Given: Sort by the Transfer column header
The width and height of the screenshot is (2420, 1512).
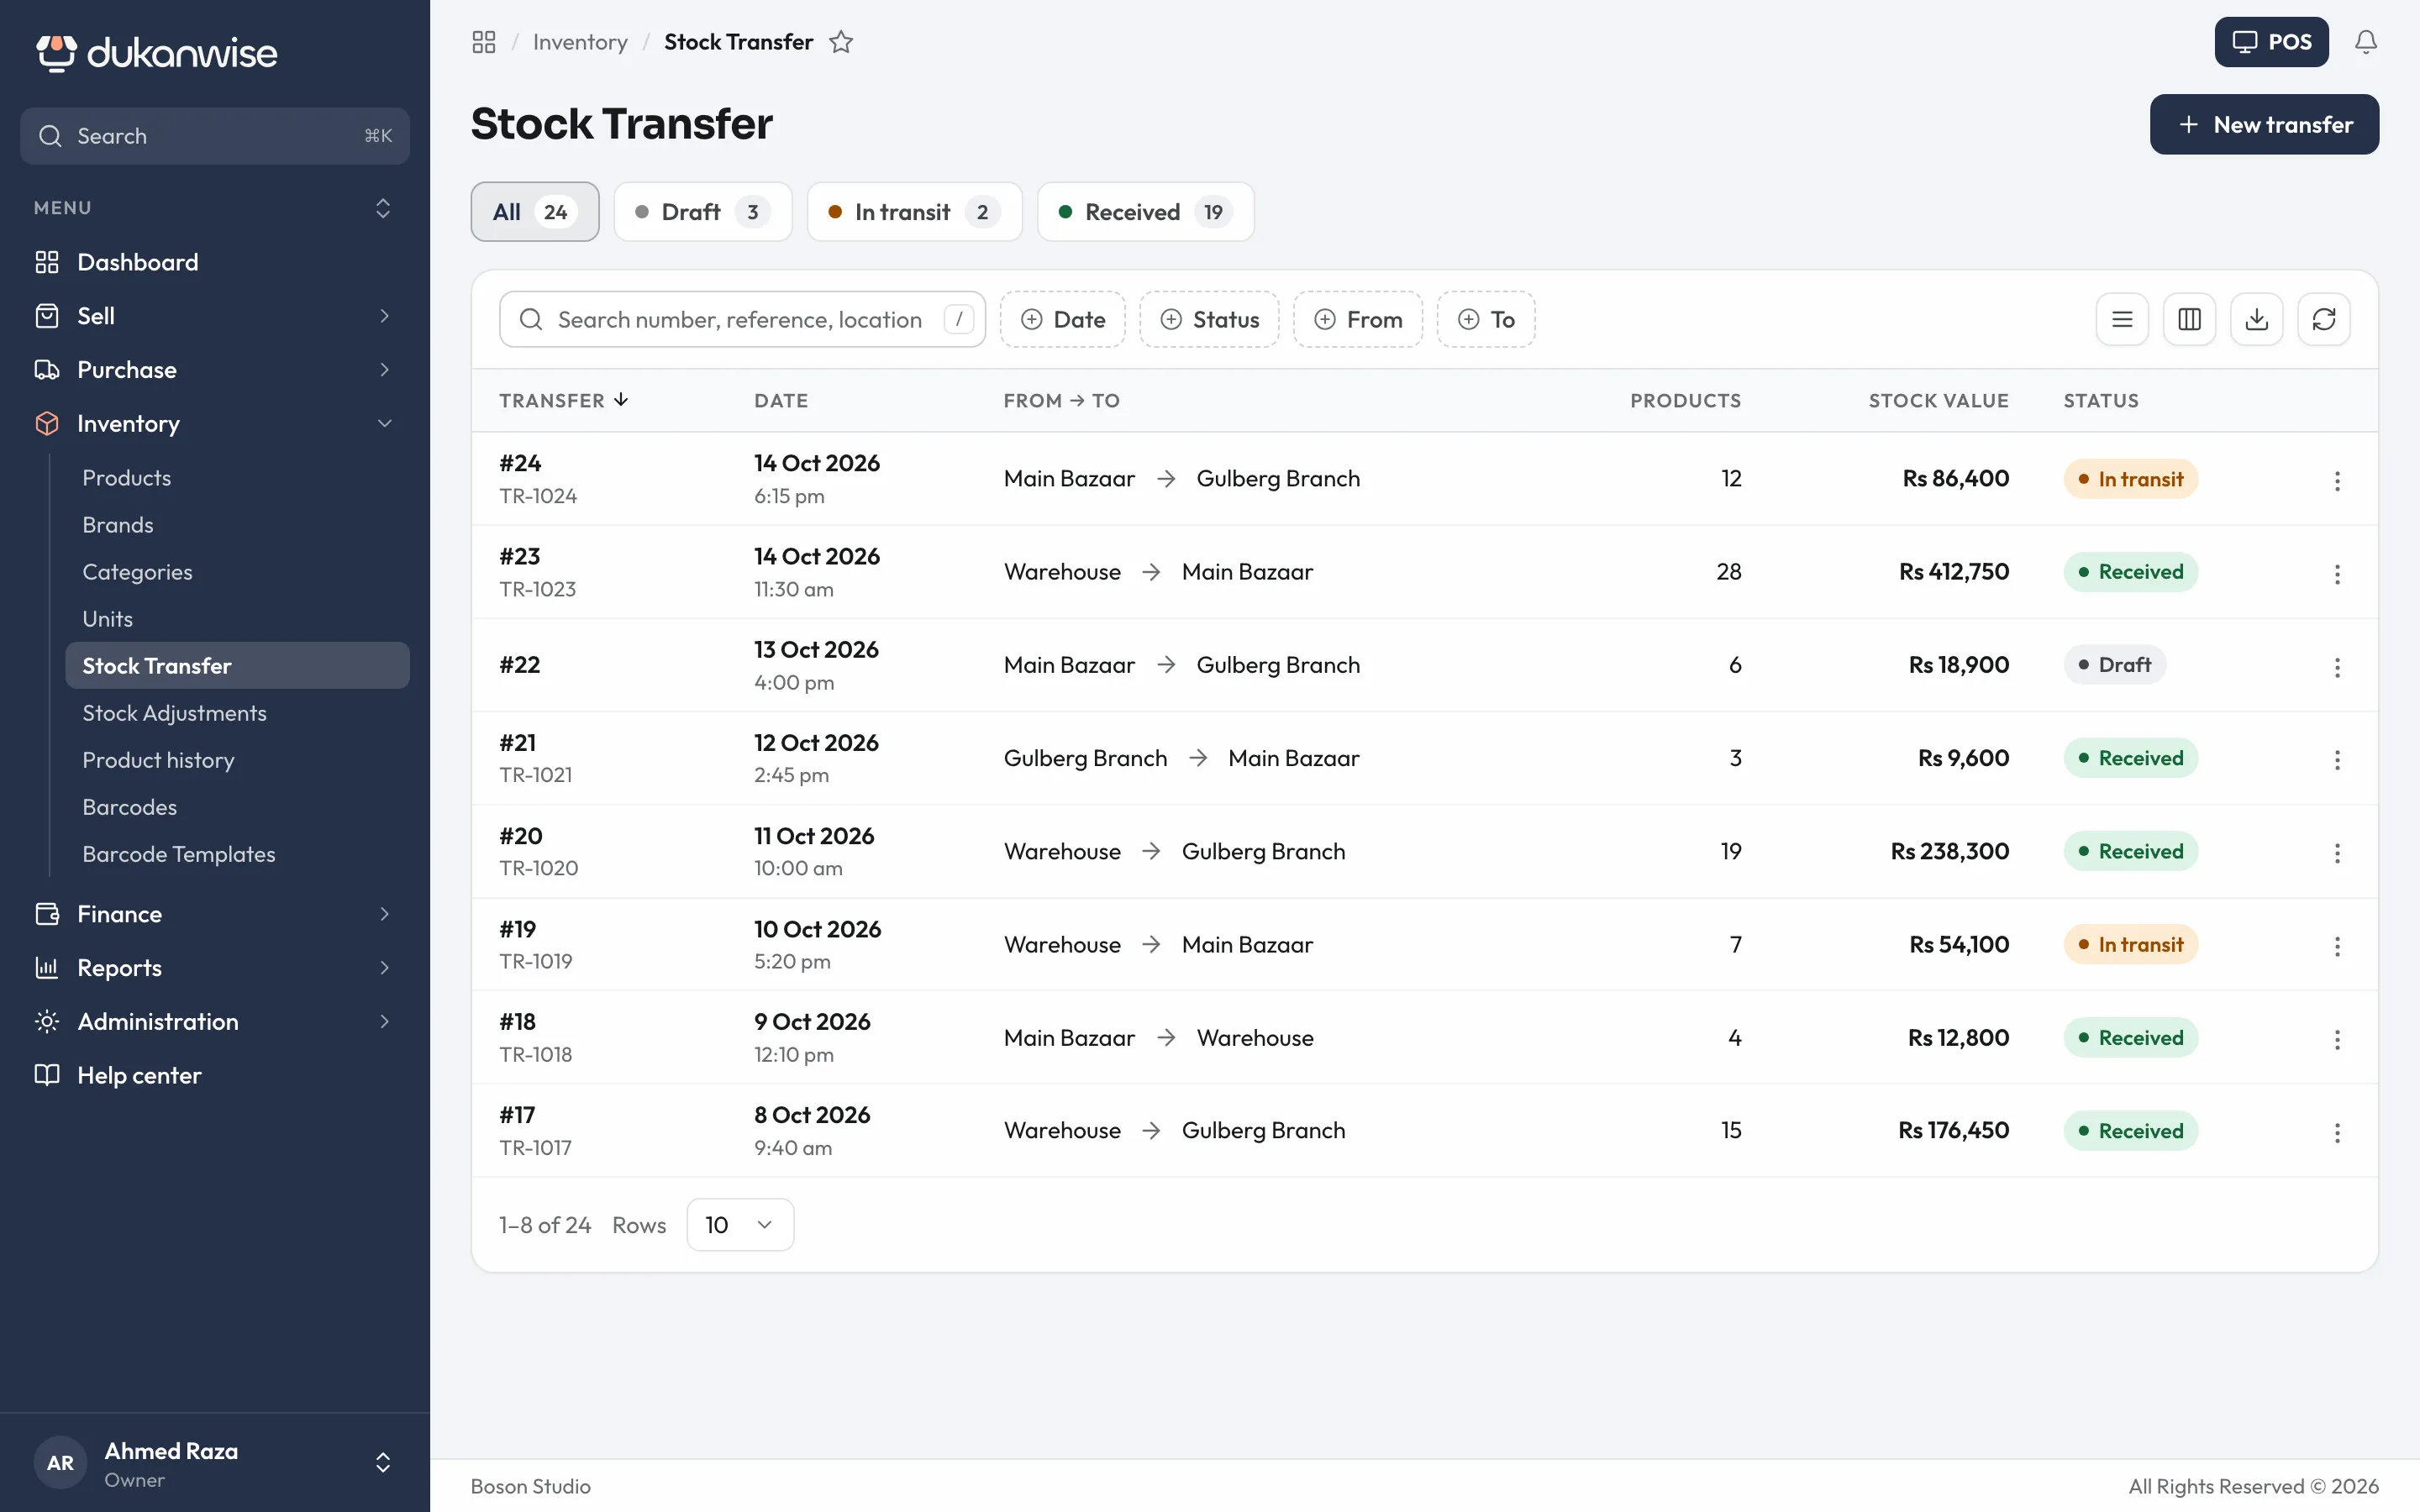Looking at the screenshot, I should click(563, 400).
